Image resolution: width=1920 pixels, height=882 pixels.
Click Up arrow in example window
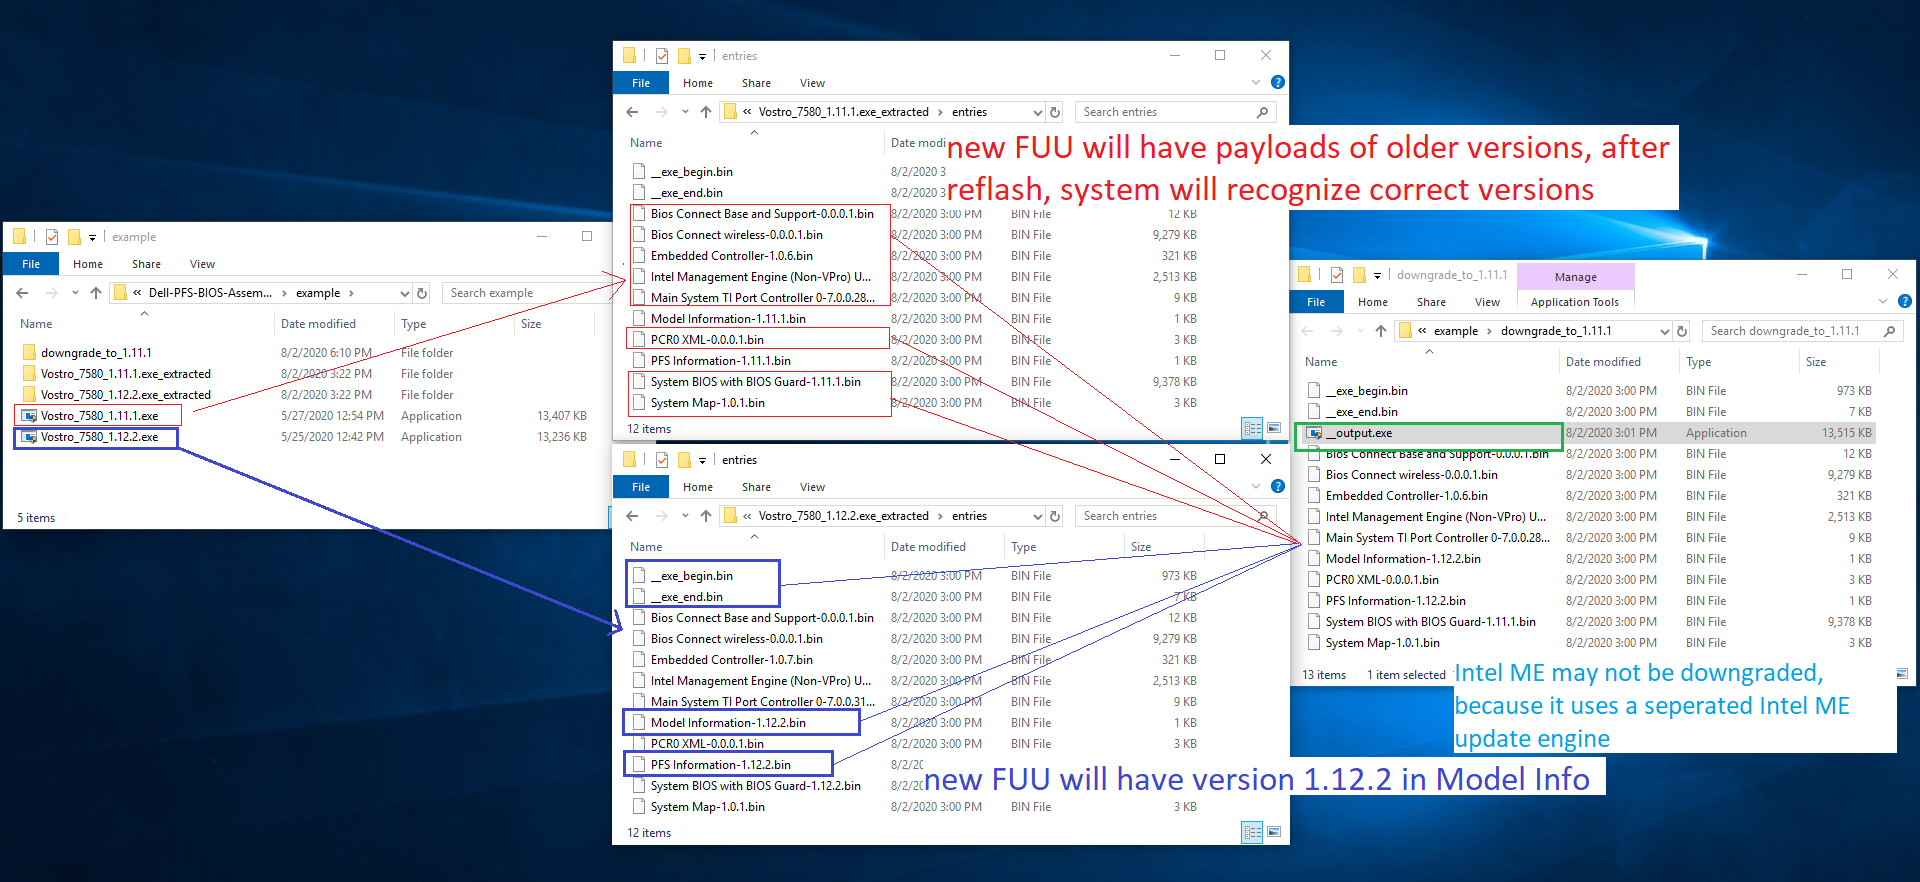(x=96, y=293)
